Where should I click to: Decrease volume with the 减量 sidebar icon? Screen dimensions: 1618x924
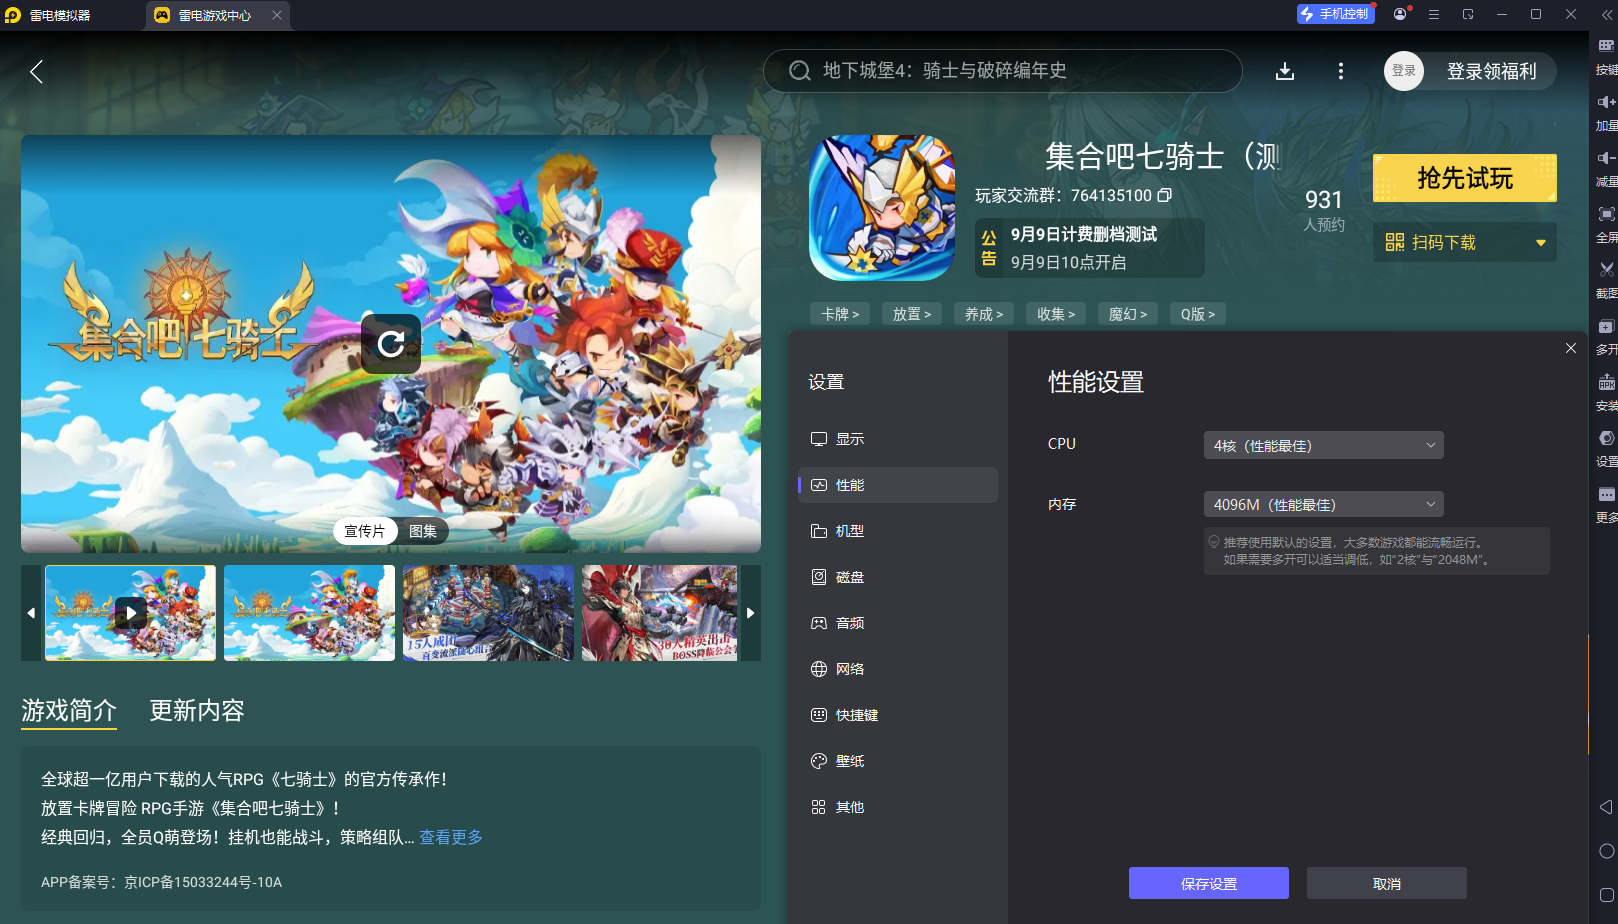pyautogui.click(x=1606, y=168)
